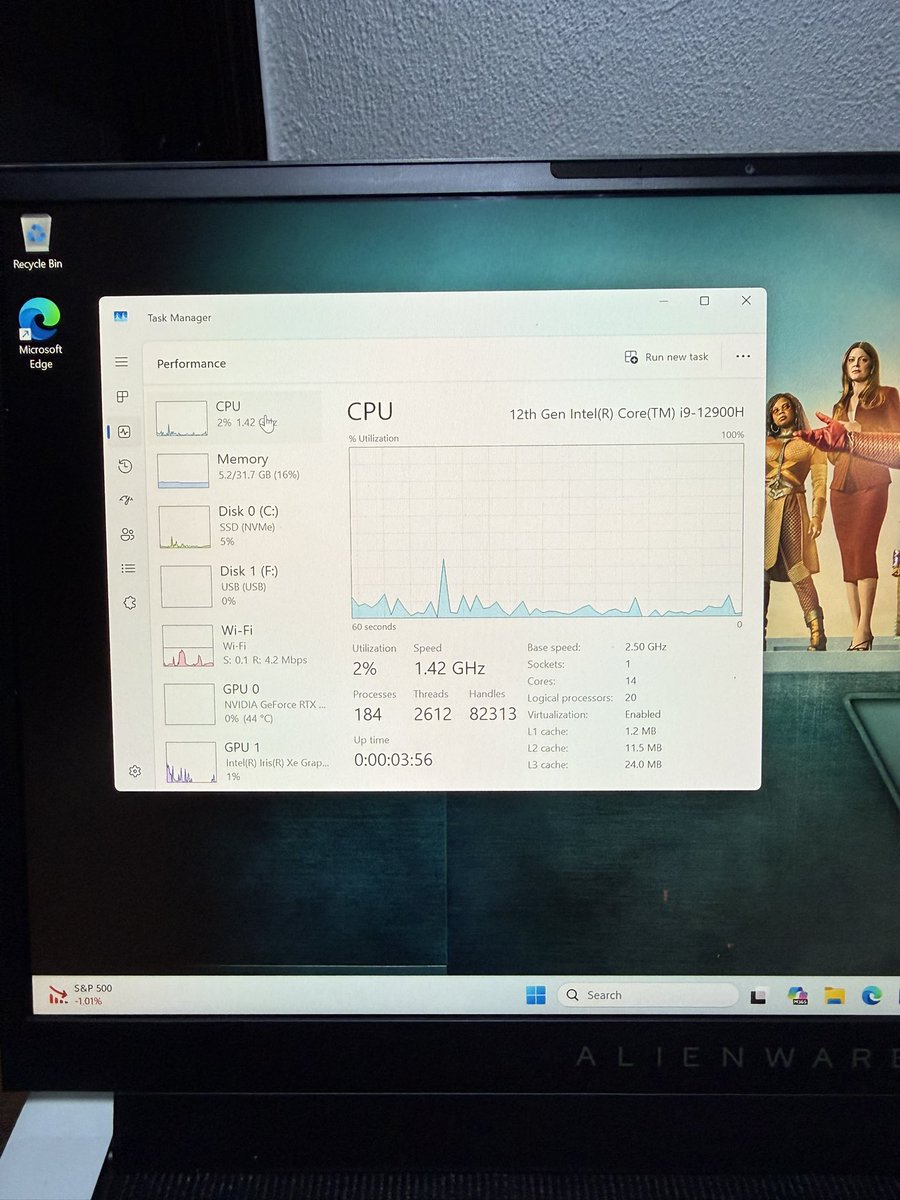Image resolution: width=900 pixels, height=1200 pixels.
Task: Open the Details page icon
Action: (x=128, y=568)
